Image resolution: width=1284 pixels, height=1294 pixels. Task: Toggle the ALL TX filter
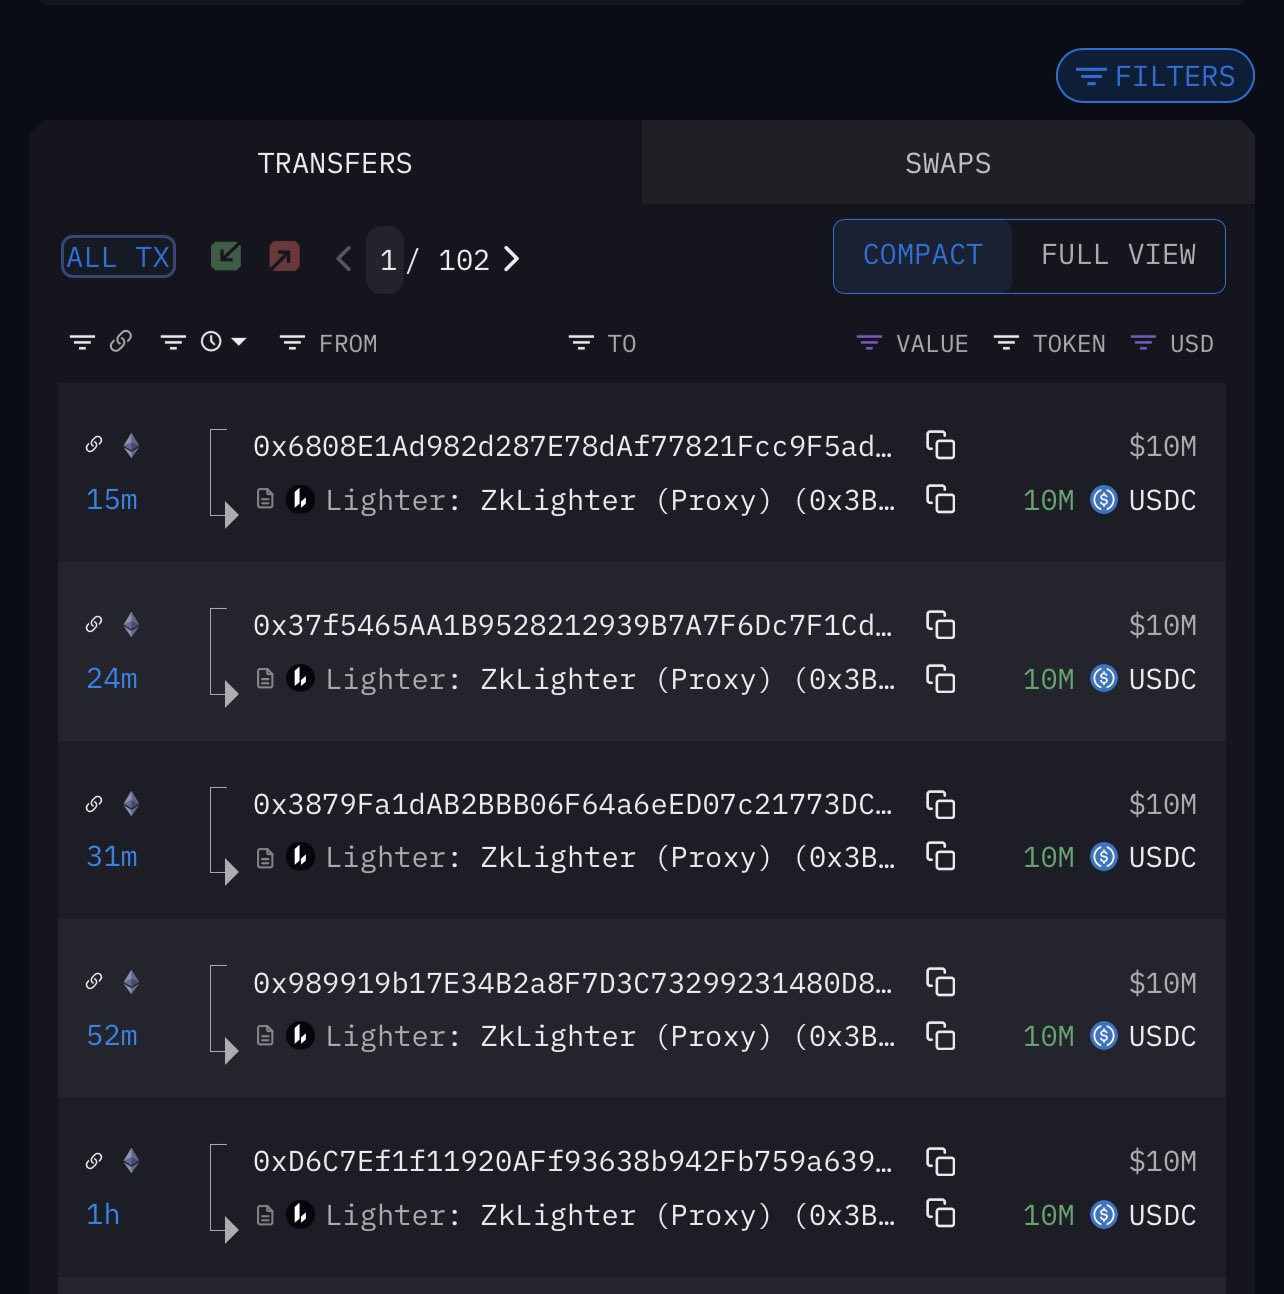pyautogui.click(x=118, y=257)
